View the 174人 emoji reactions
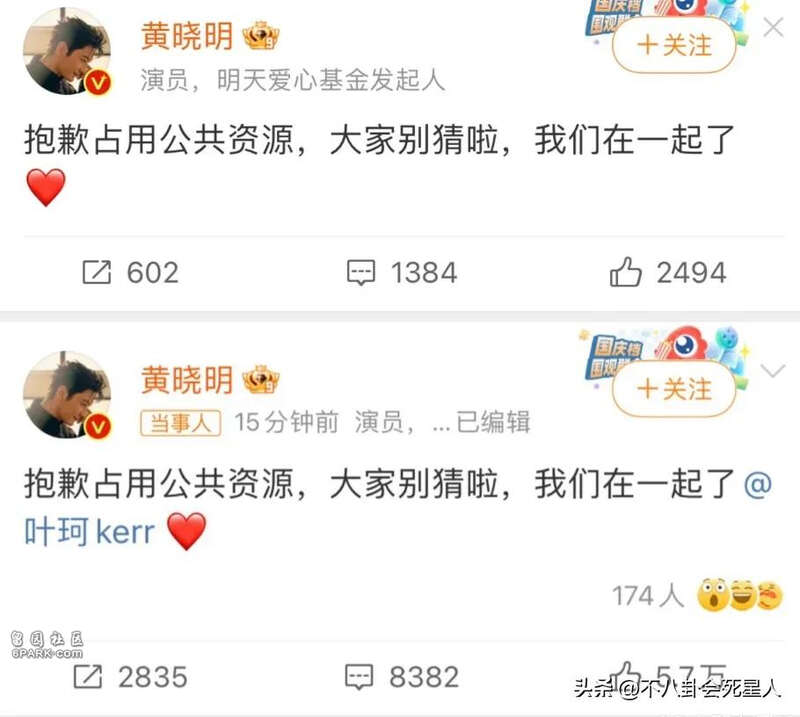Image resolution: width=800 pixels, height=717 pixels. click(x=696, y=596)
